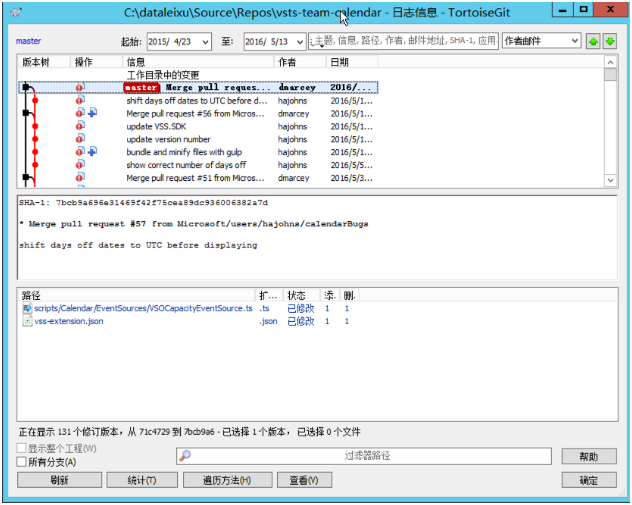Click the 状态 column header in file list
632x505 pixels.
coord(301,295)
